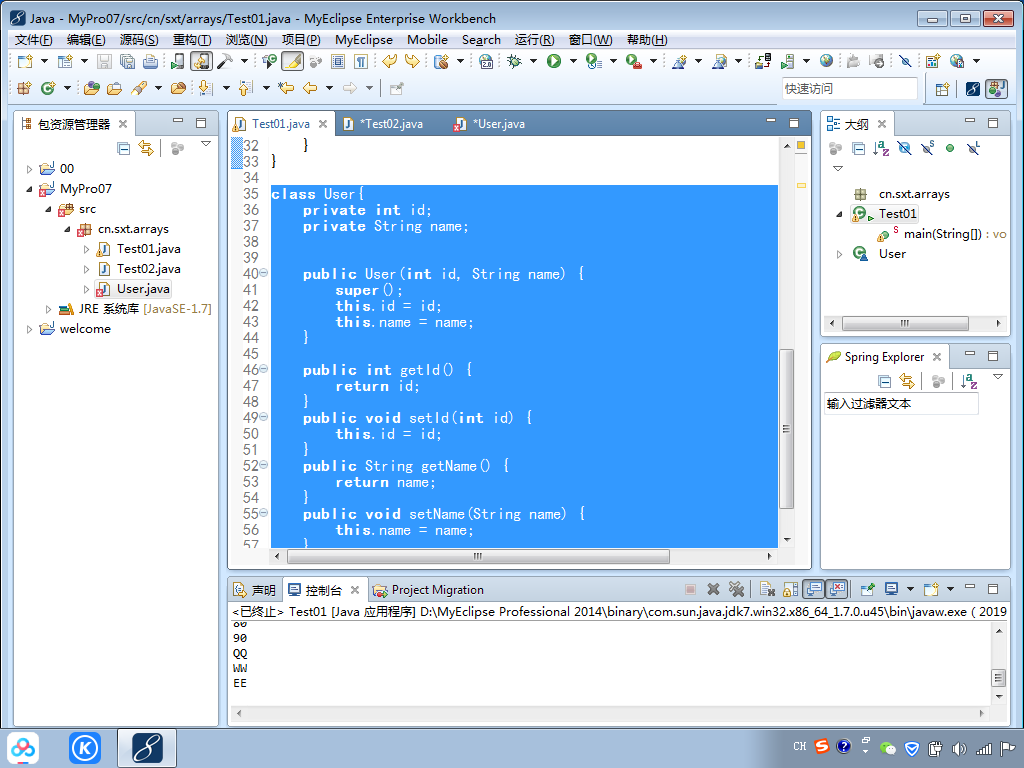Click the Next Annotation down-arrow icon

[x=205, y=88]
